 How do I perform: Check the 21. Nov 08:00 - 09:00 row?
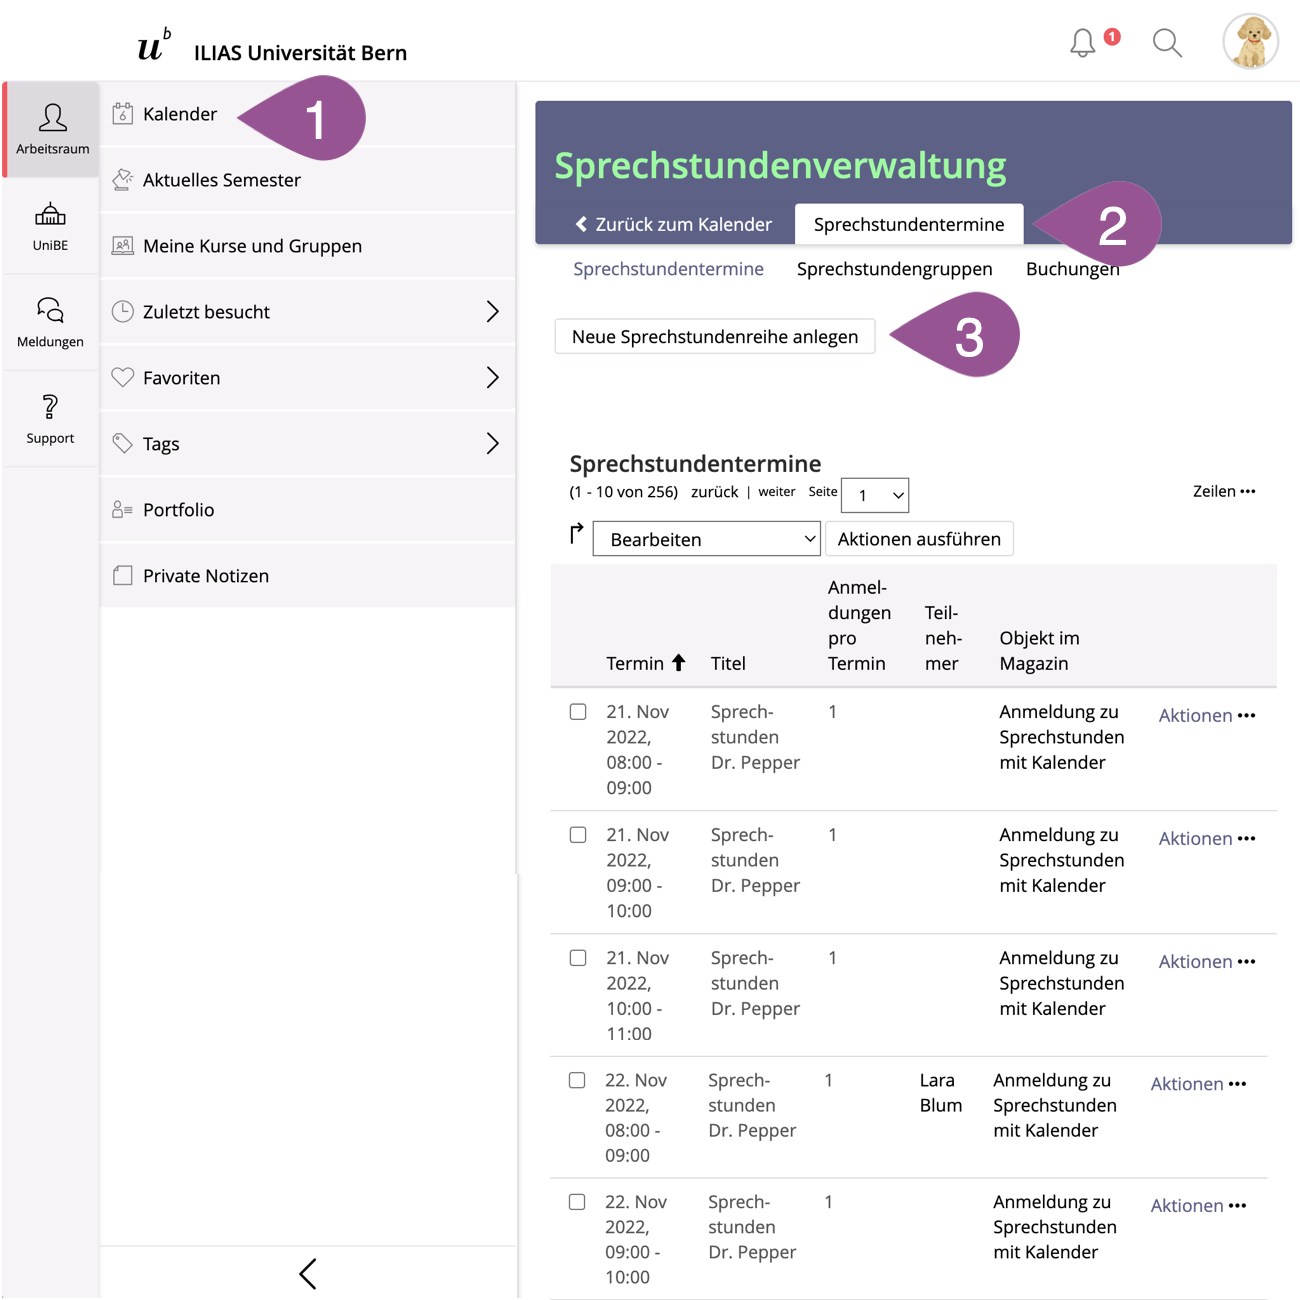[x=578, y=712]
